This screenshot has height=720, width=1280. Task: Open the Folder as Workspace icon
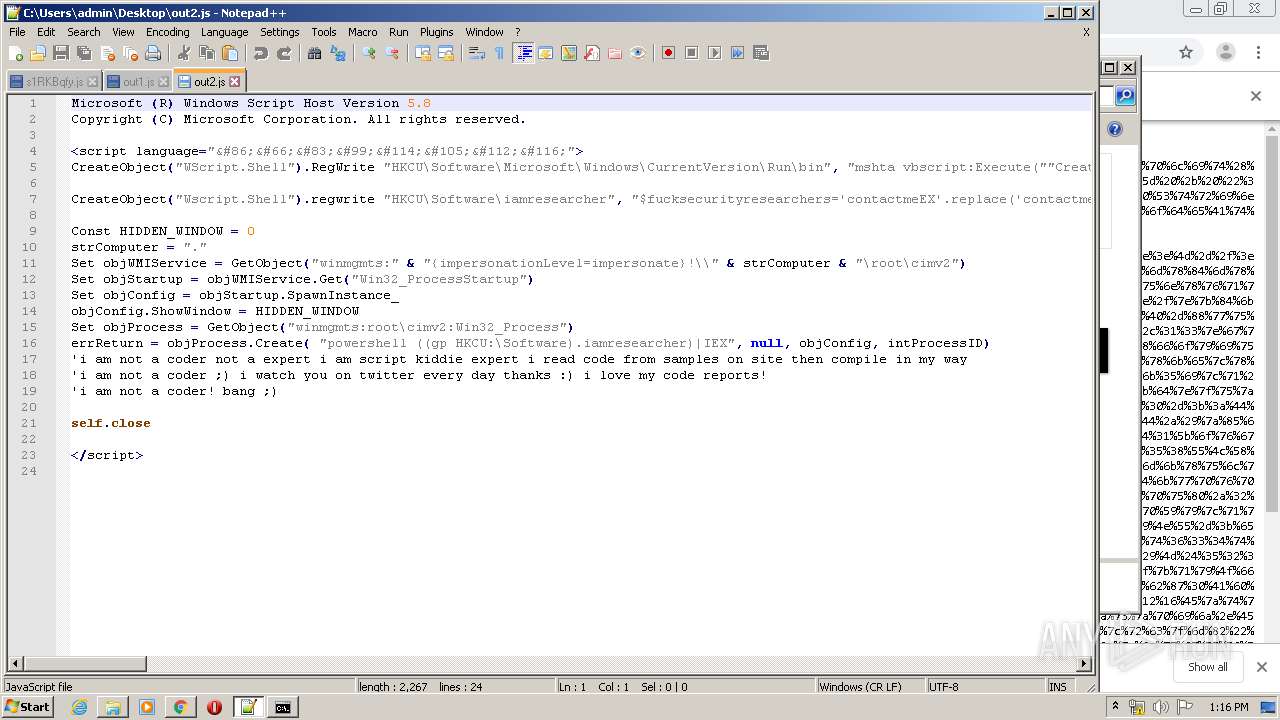point(614,53)
